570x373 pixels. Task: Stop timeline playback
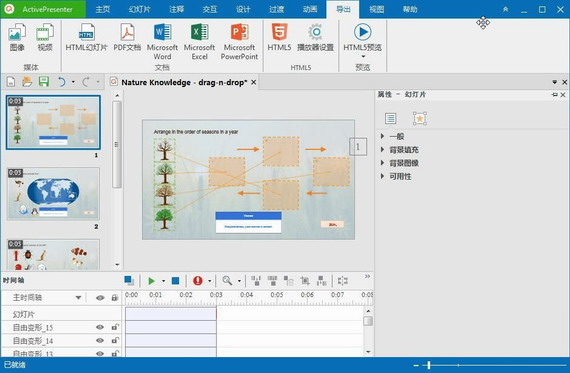(175, 281)
